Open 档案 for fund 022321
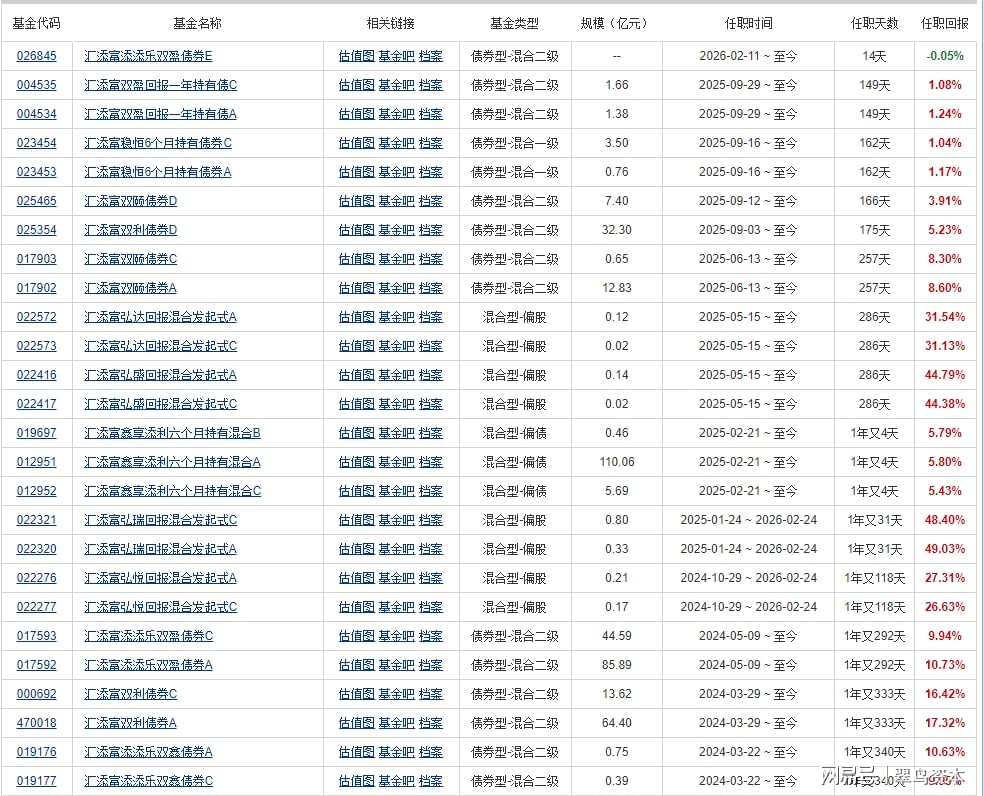The height and width of the screenshot is (796, 984). click(x=431, y=520)
